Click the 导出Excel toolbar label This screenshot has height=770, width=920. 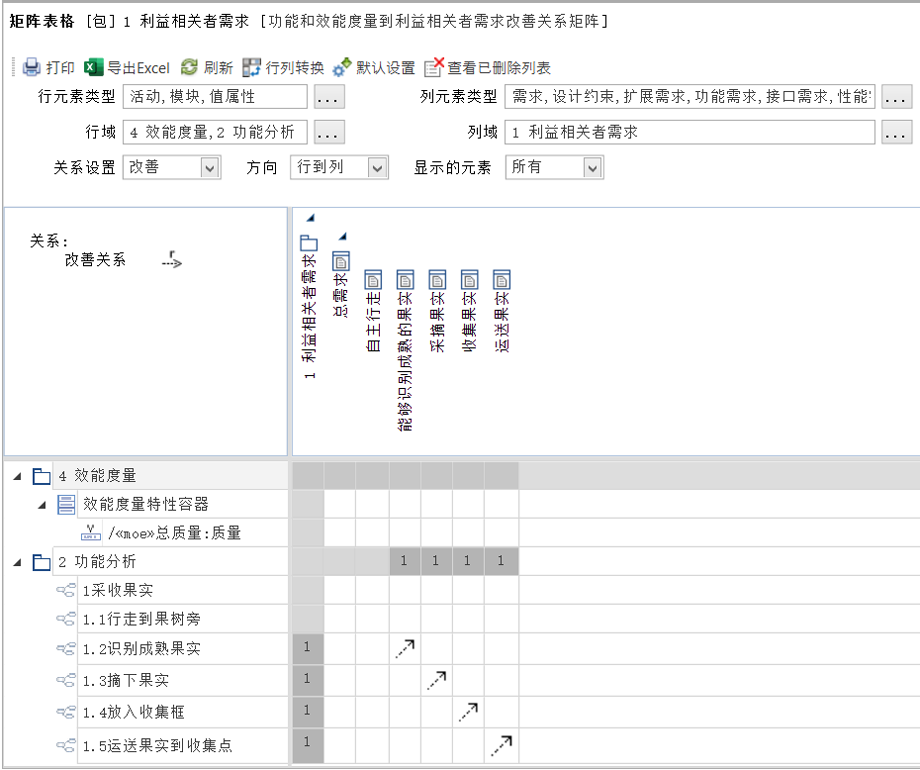pyautogui.click(x=138, y=68)
